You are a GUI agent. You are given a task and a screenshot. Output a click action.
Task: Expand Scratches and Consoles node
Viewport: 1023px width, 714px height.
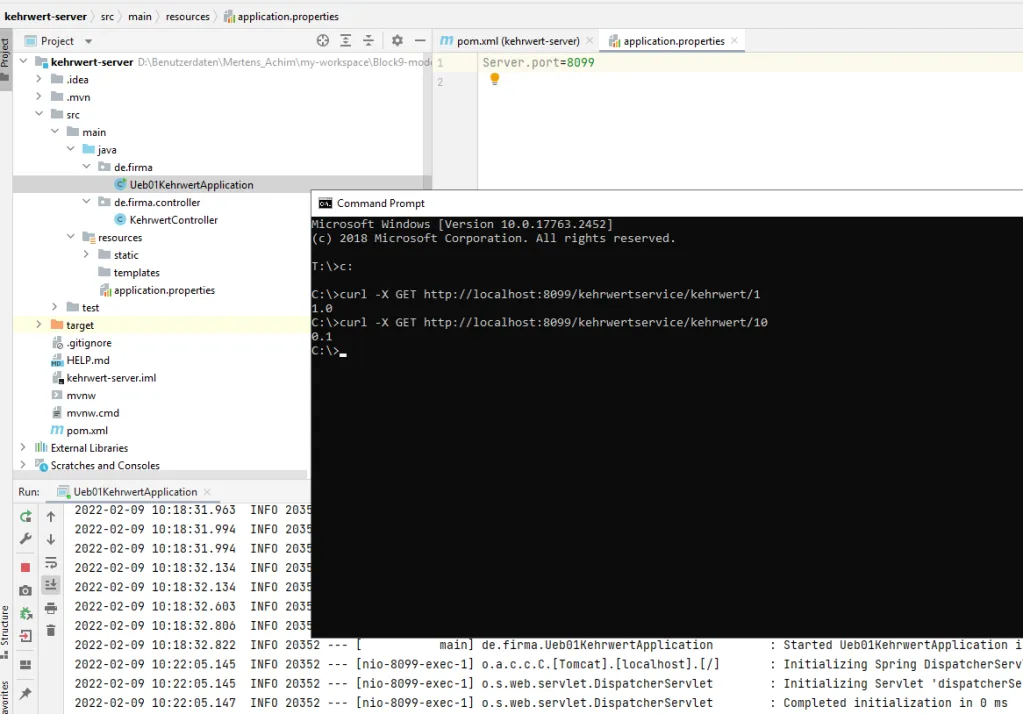tap(23, 465)
